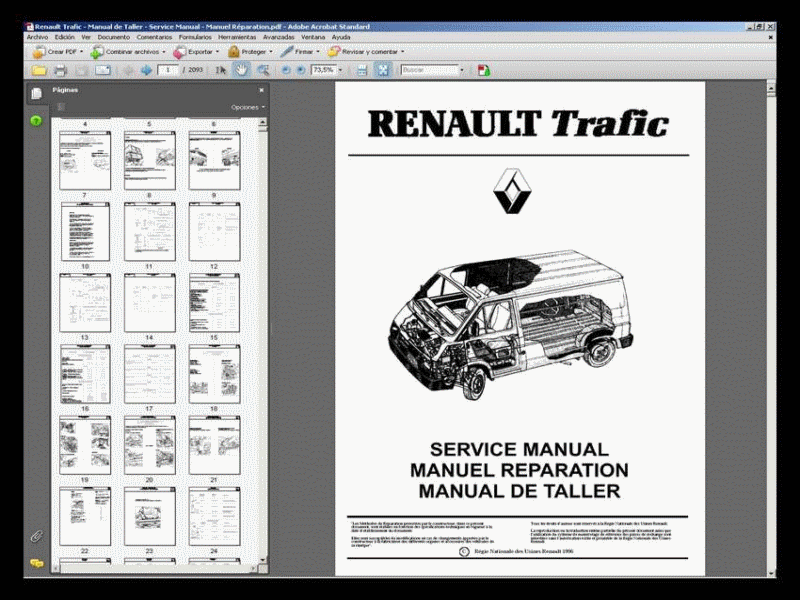The height and width of the screenshot is (600, 800).
Task: Select the Select (cursor) tool
Action: pyautogui.click(x=221, y=70)
